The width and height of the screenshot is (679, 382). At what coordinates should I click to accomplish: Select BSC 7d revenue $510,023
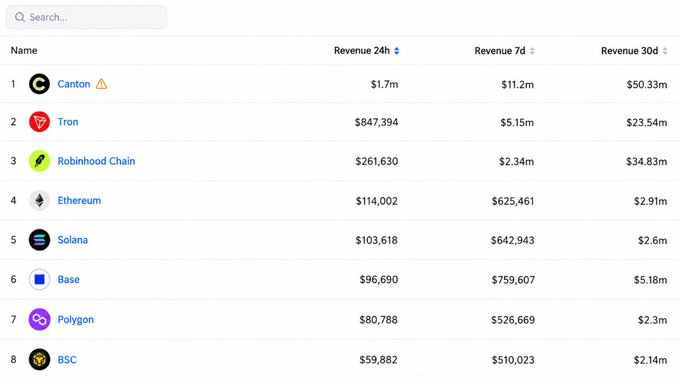[x=513, y=359]
